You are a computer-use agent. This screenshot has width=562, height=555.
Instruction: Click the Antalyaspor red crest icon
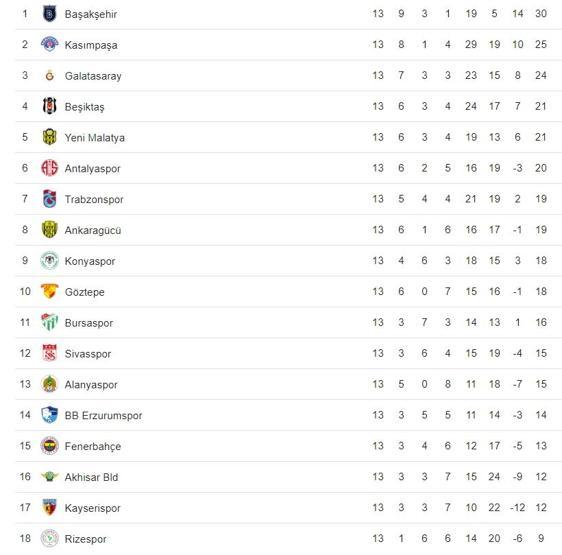tap(49, 168)
